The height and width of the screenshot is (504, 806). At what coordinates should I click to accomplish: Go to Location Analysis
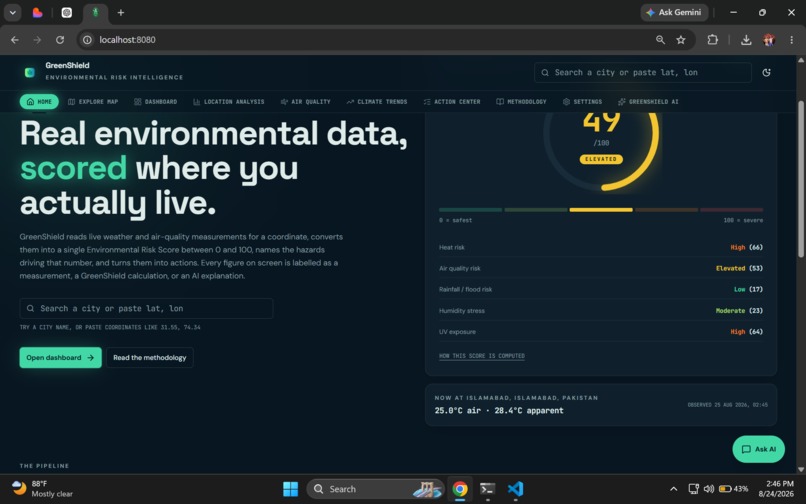point(229,102)
